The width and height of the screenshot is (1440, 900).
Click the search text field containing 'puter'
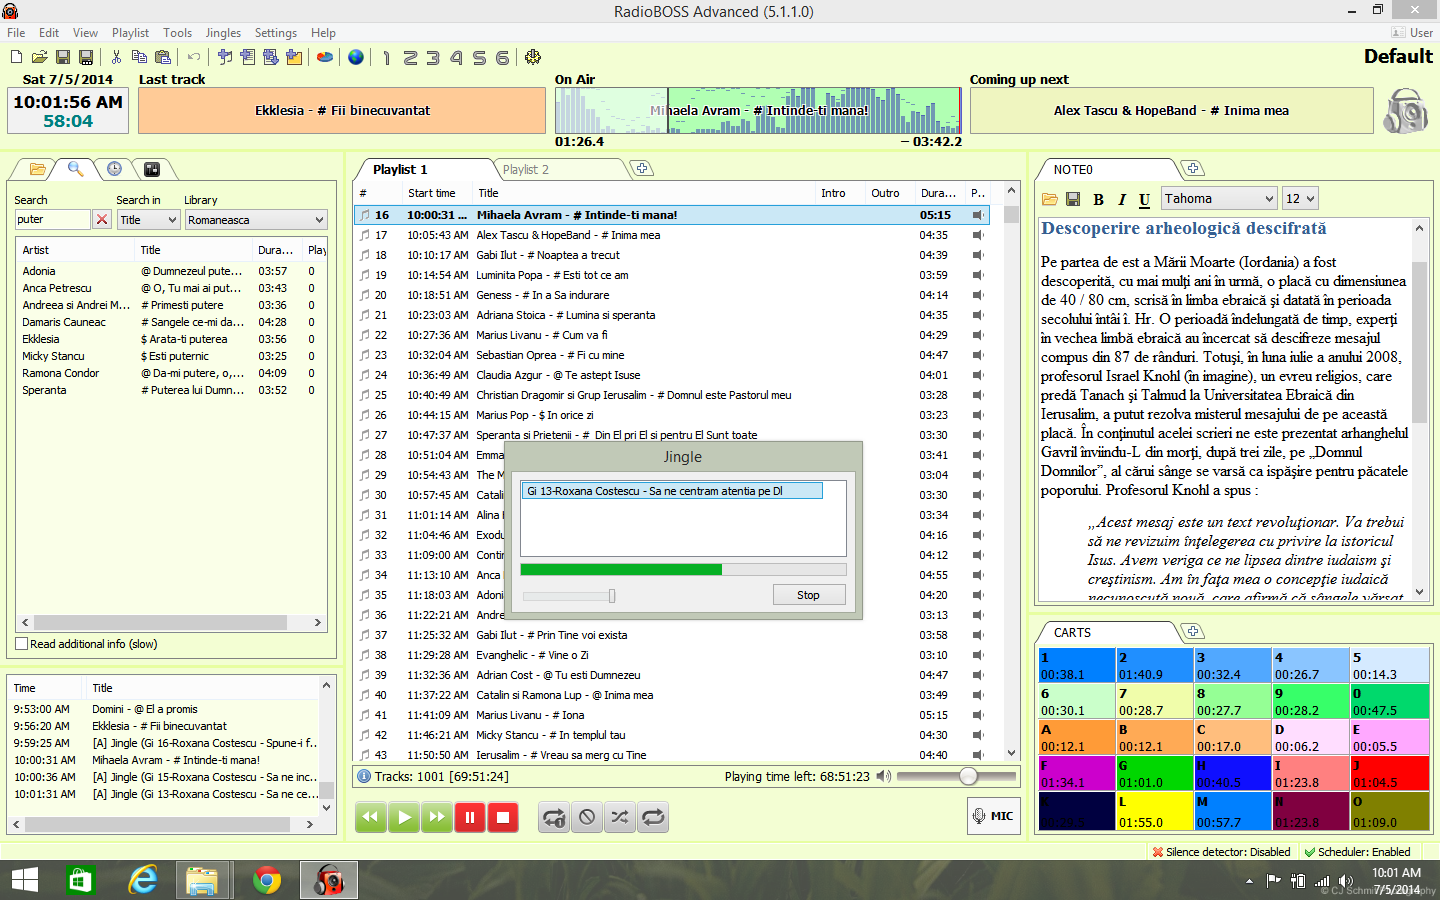click(x=52, y=219)
